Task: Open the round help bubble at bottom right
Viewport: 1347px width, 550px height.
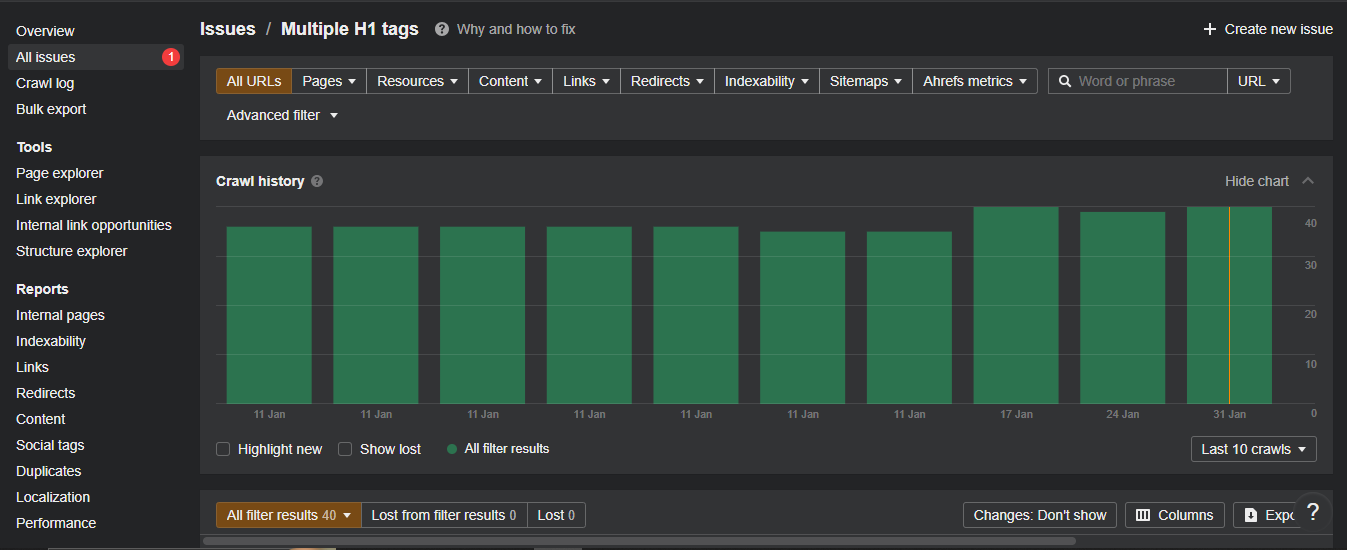Action: (x=1313, y=512)
